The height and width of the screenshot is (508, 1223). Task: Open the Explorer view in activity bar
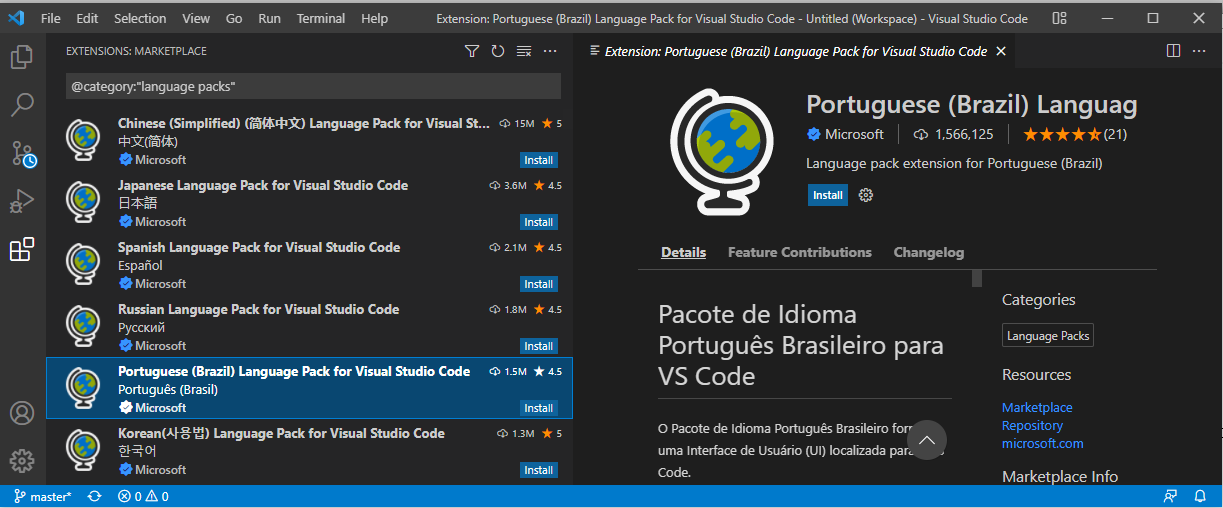click(22, 57)
